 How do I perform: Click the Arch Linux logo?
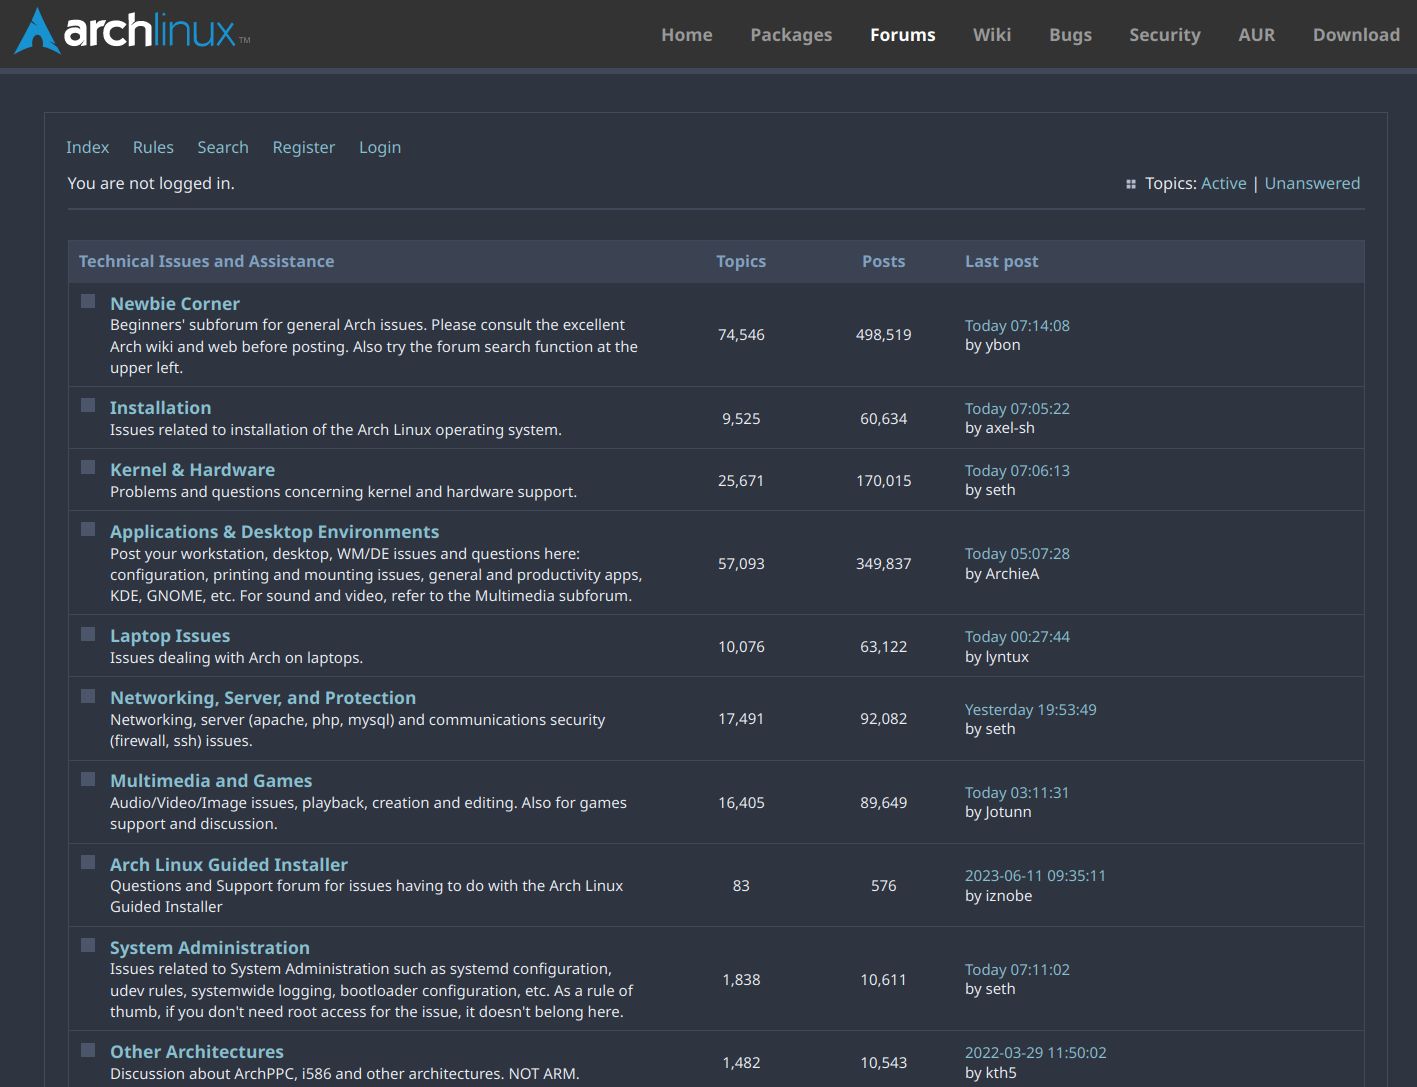[132, 31]
